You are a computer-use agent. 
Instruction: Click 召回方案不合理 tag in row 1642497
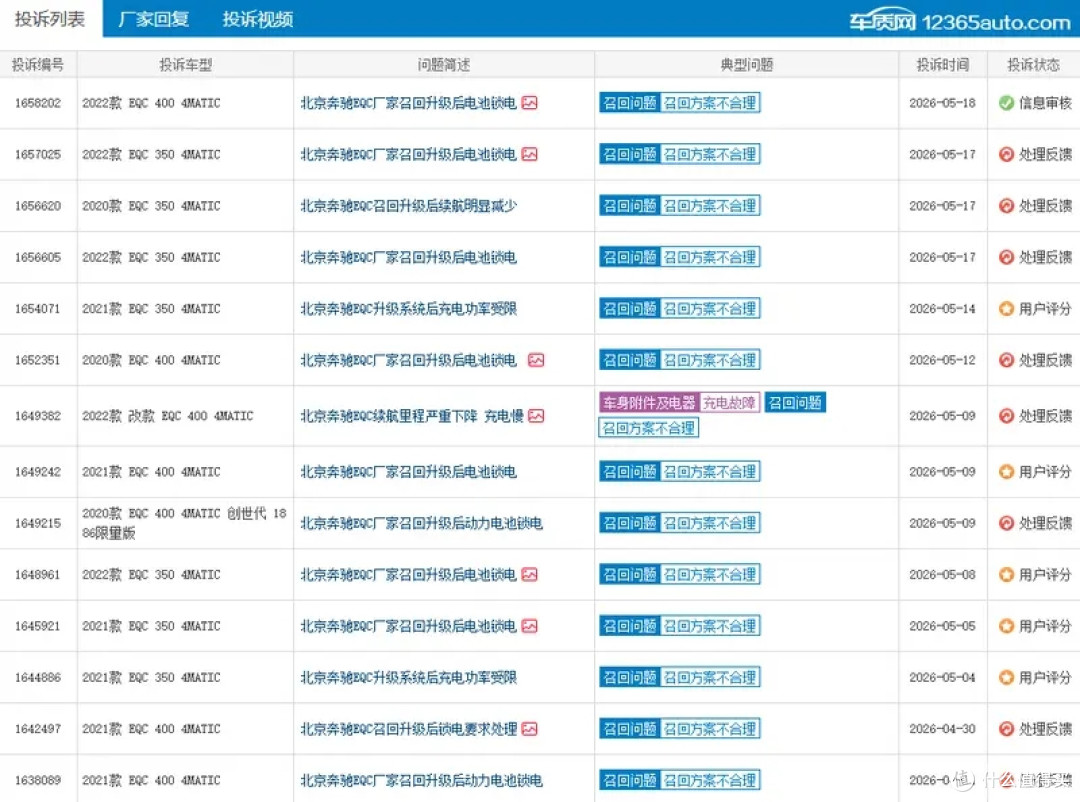click(x=710, y=728)
